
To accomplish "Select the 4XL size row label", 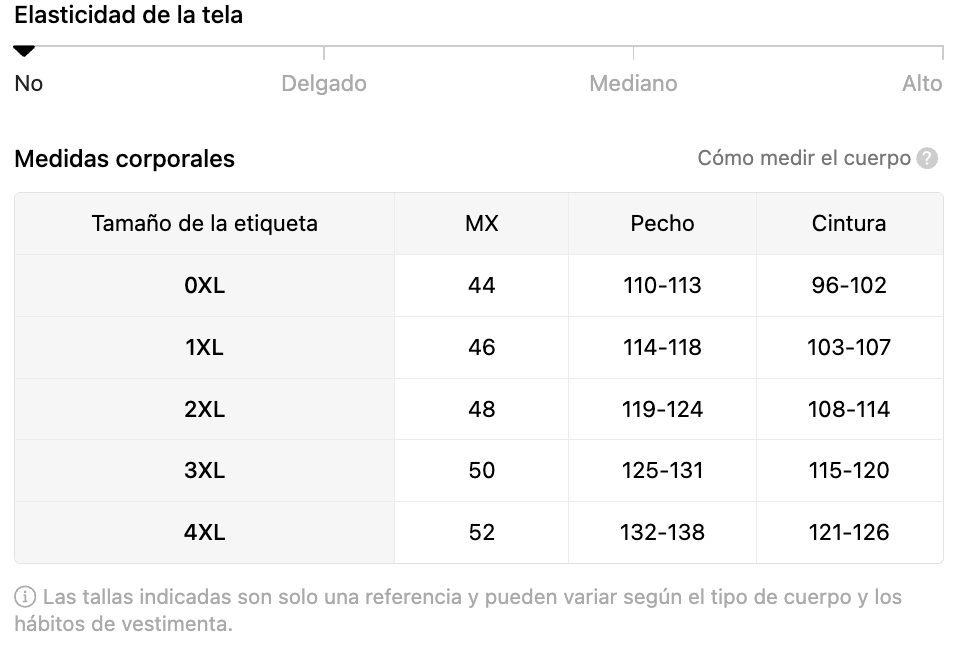I will point(205,533).
